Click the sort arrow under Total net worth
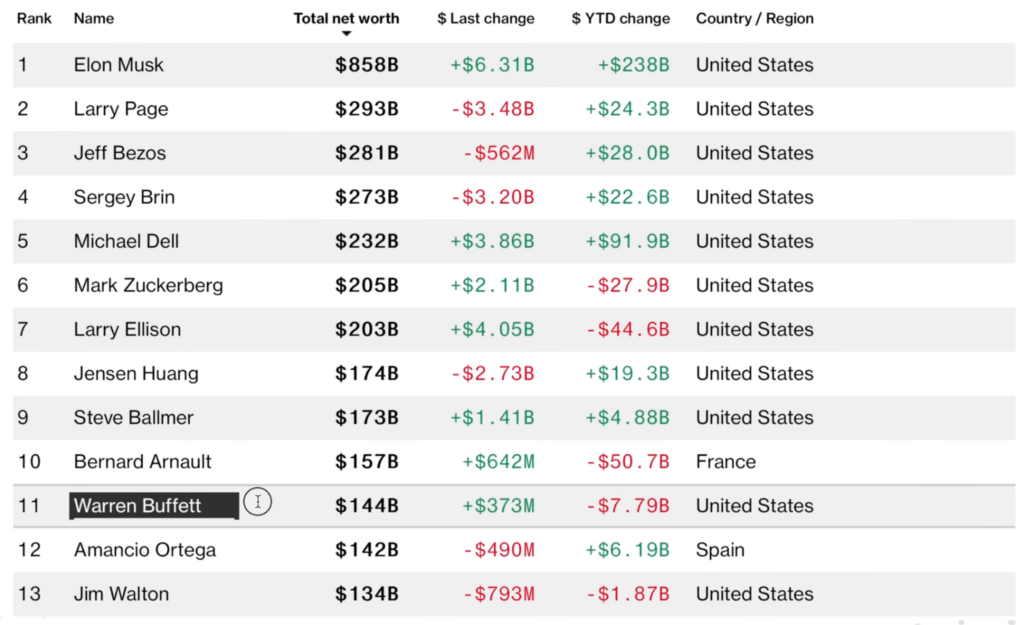The width and height of the screenshot is (1024, 625). pyautogui.click(x=347, y=33)
